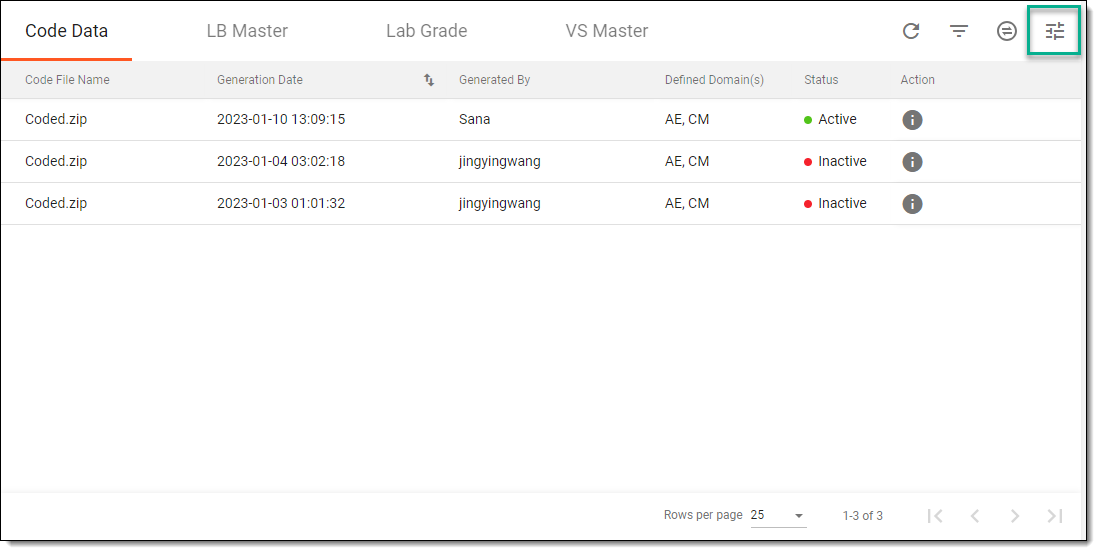Click the Sana generated-by cell

coord(475,119)
